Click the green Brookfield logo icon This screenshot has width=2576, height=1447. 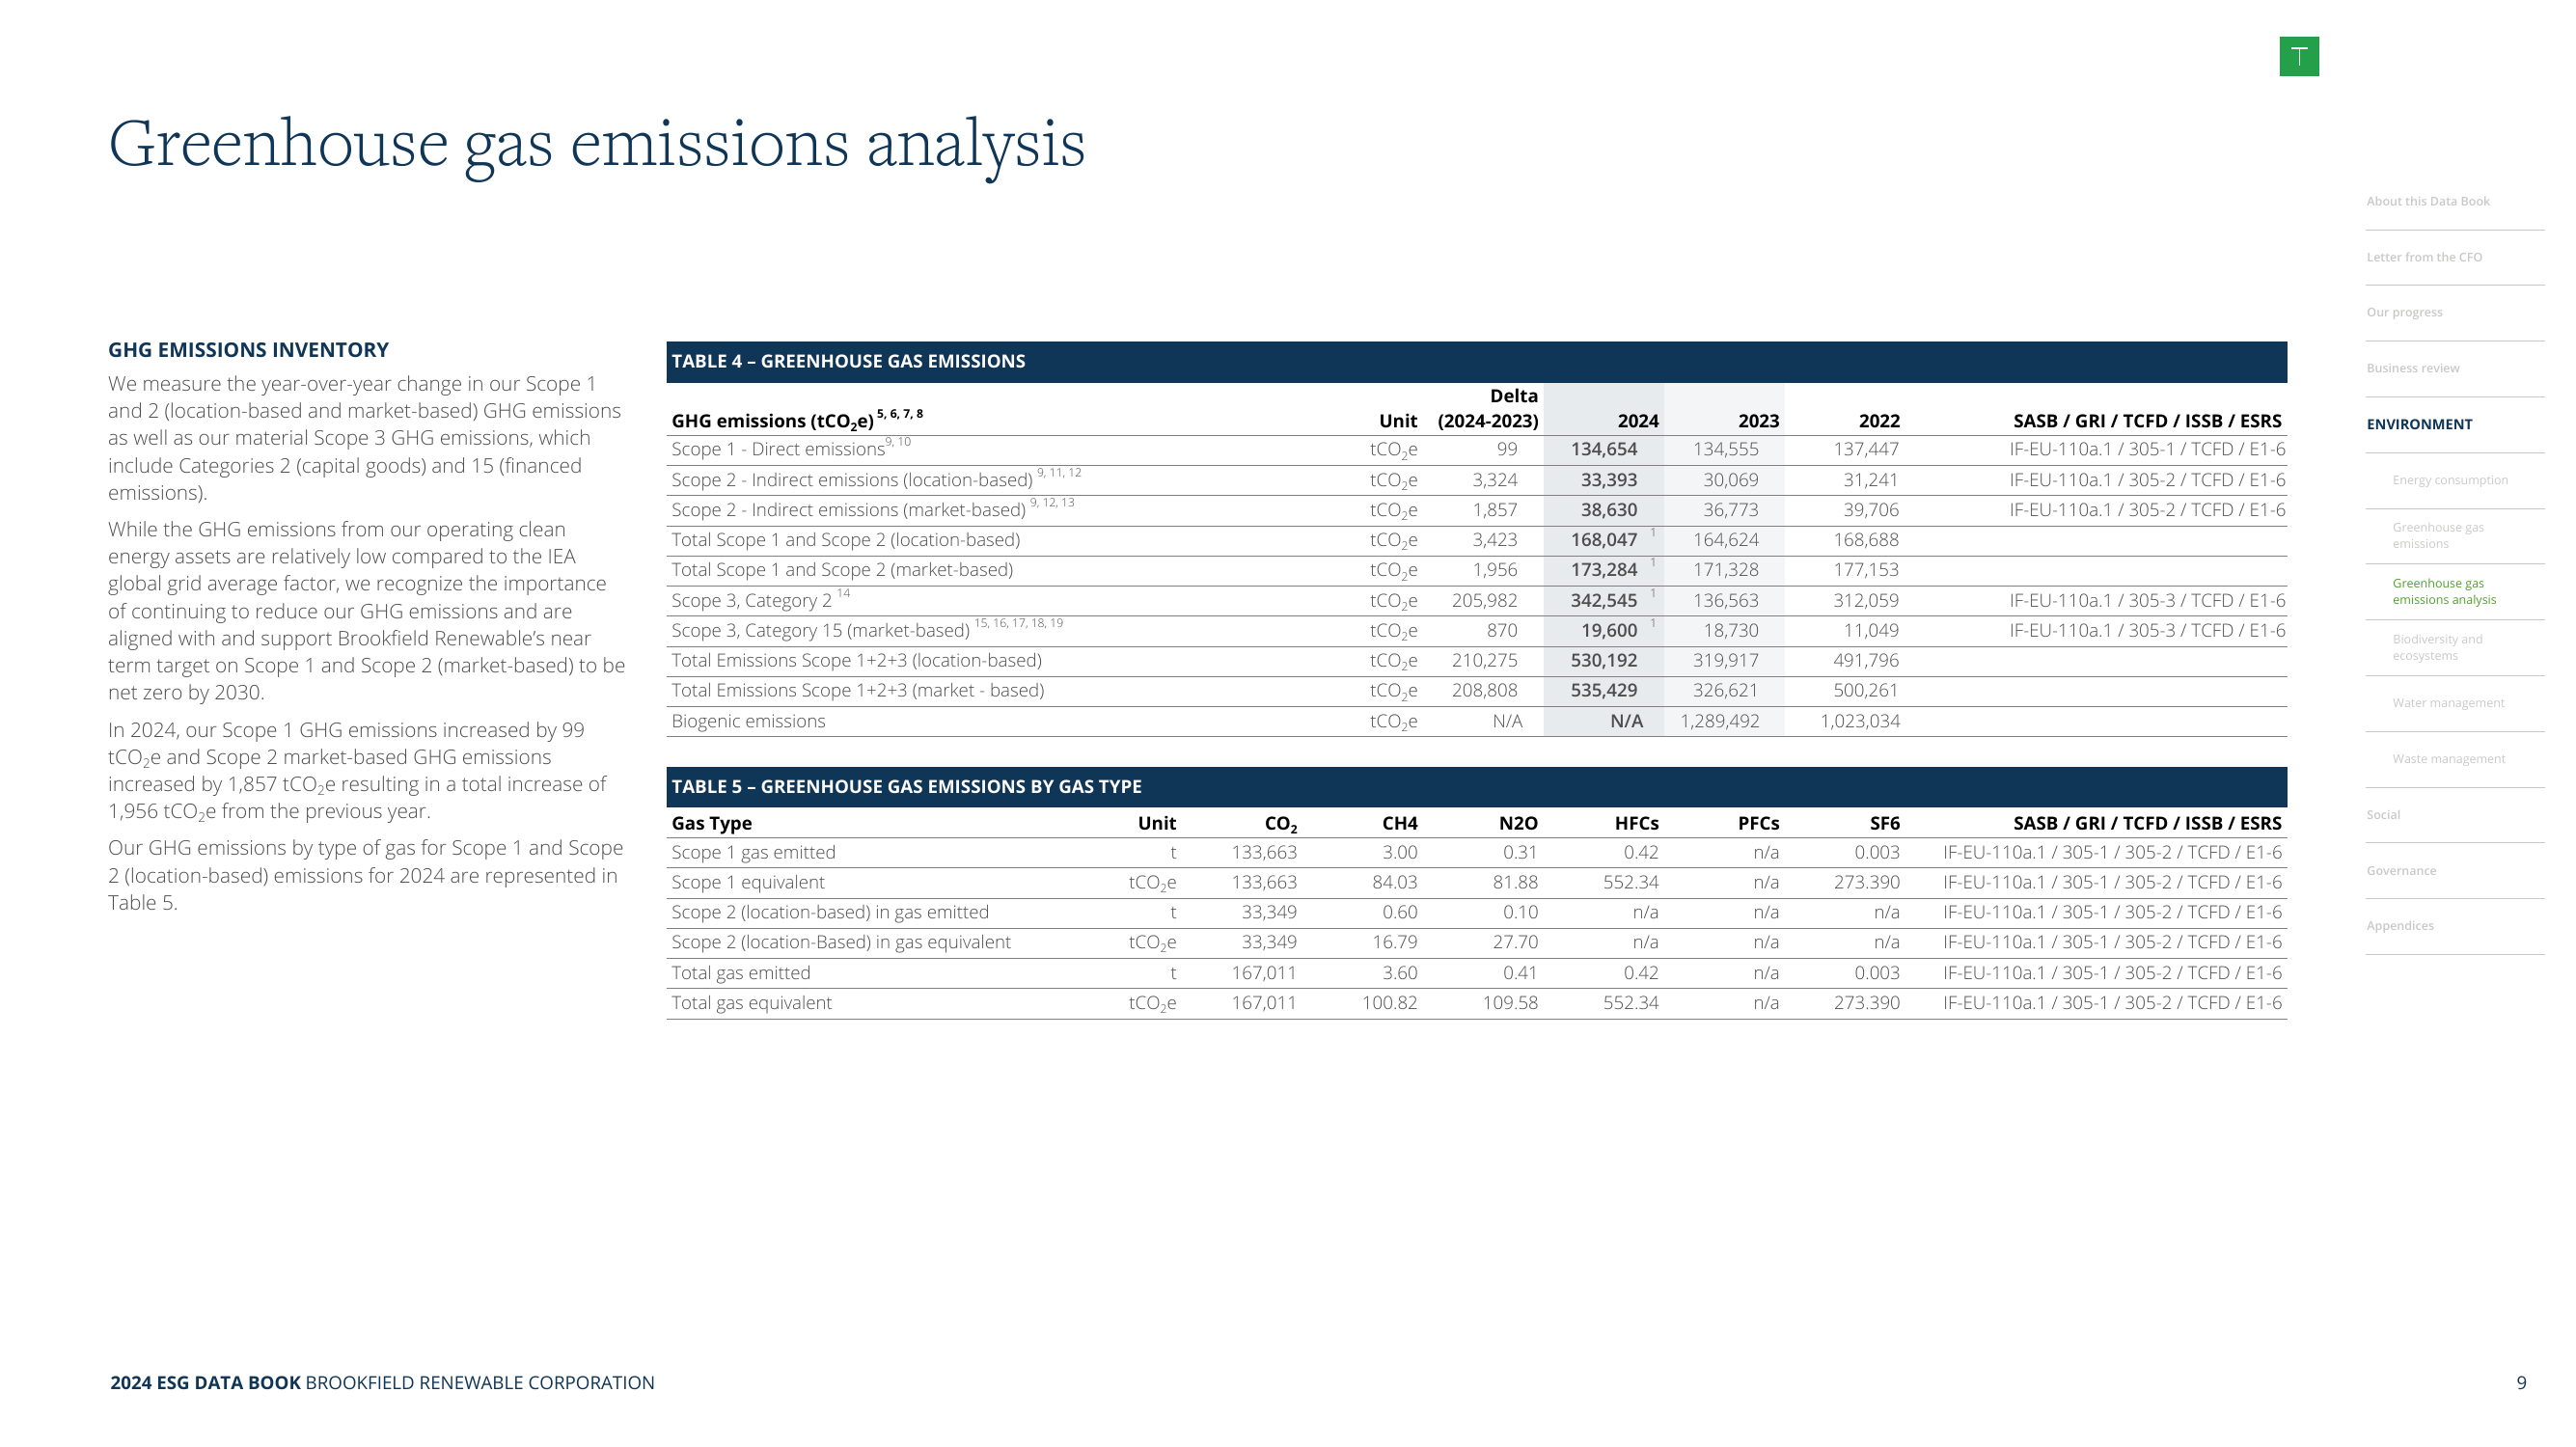(2298, 56)
